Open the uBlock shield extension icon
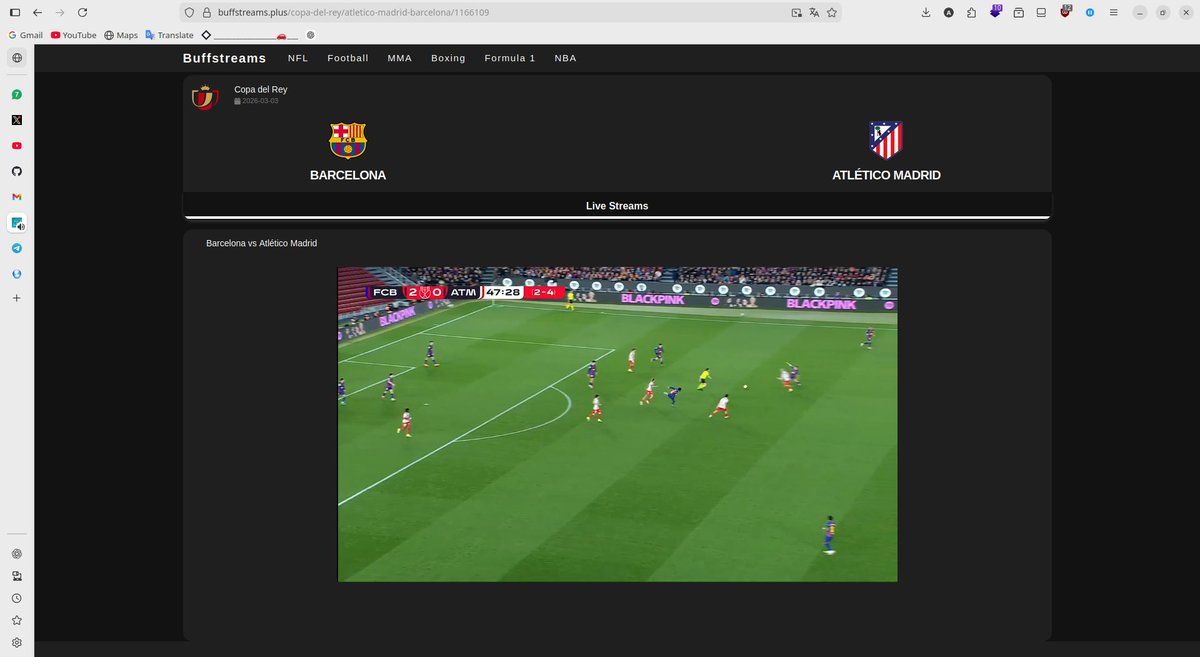Viewport: 1200px width, 657px height. [x=1066, y=12]
